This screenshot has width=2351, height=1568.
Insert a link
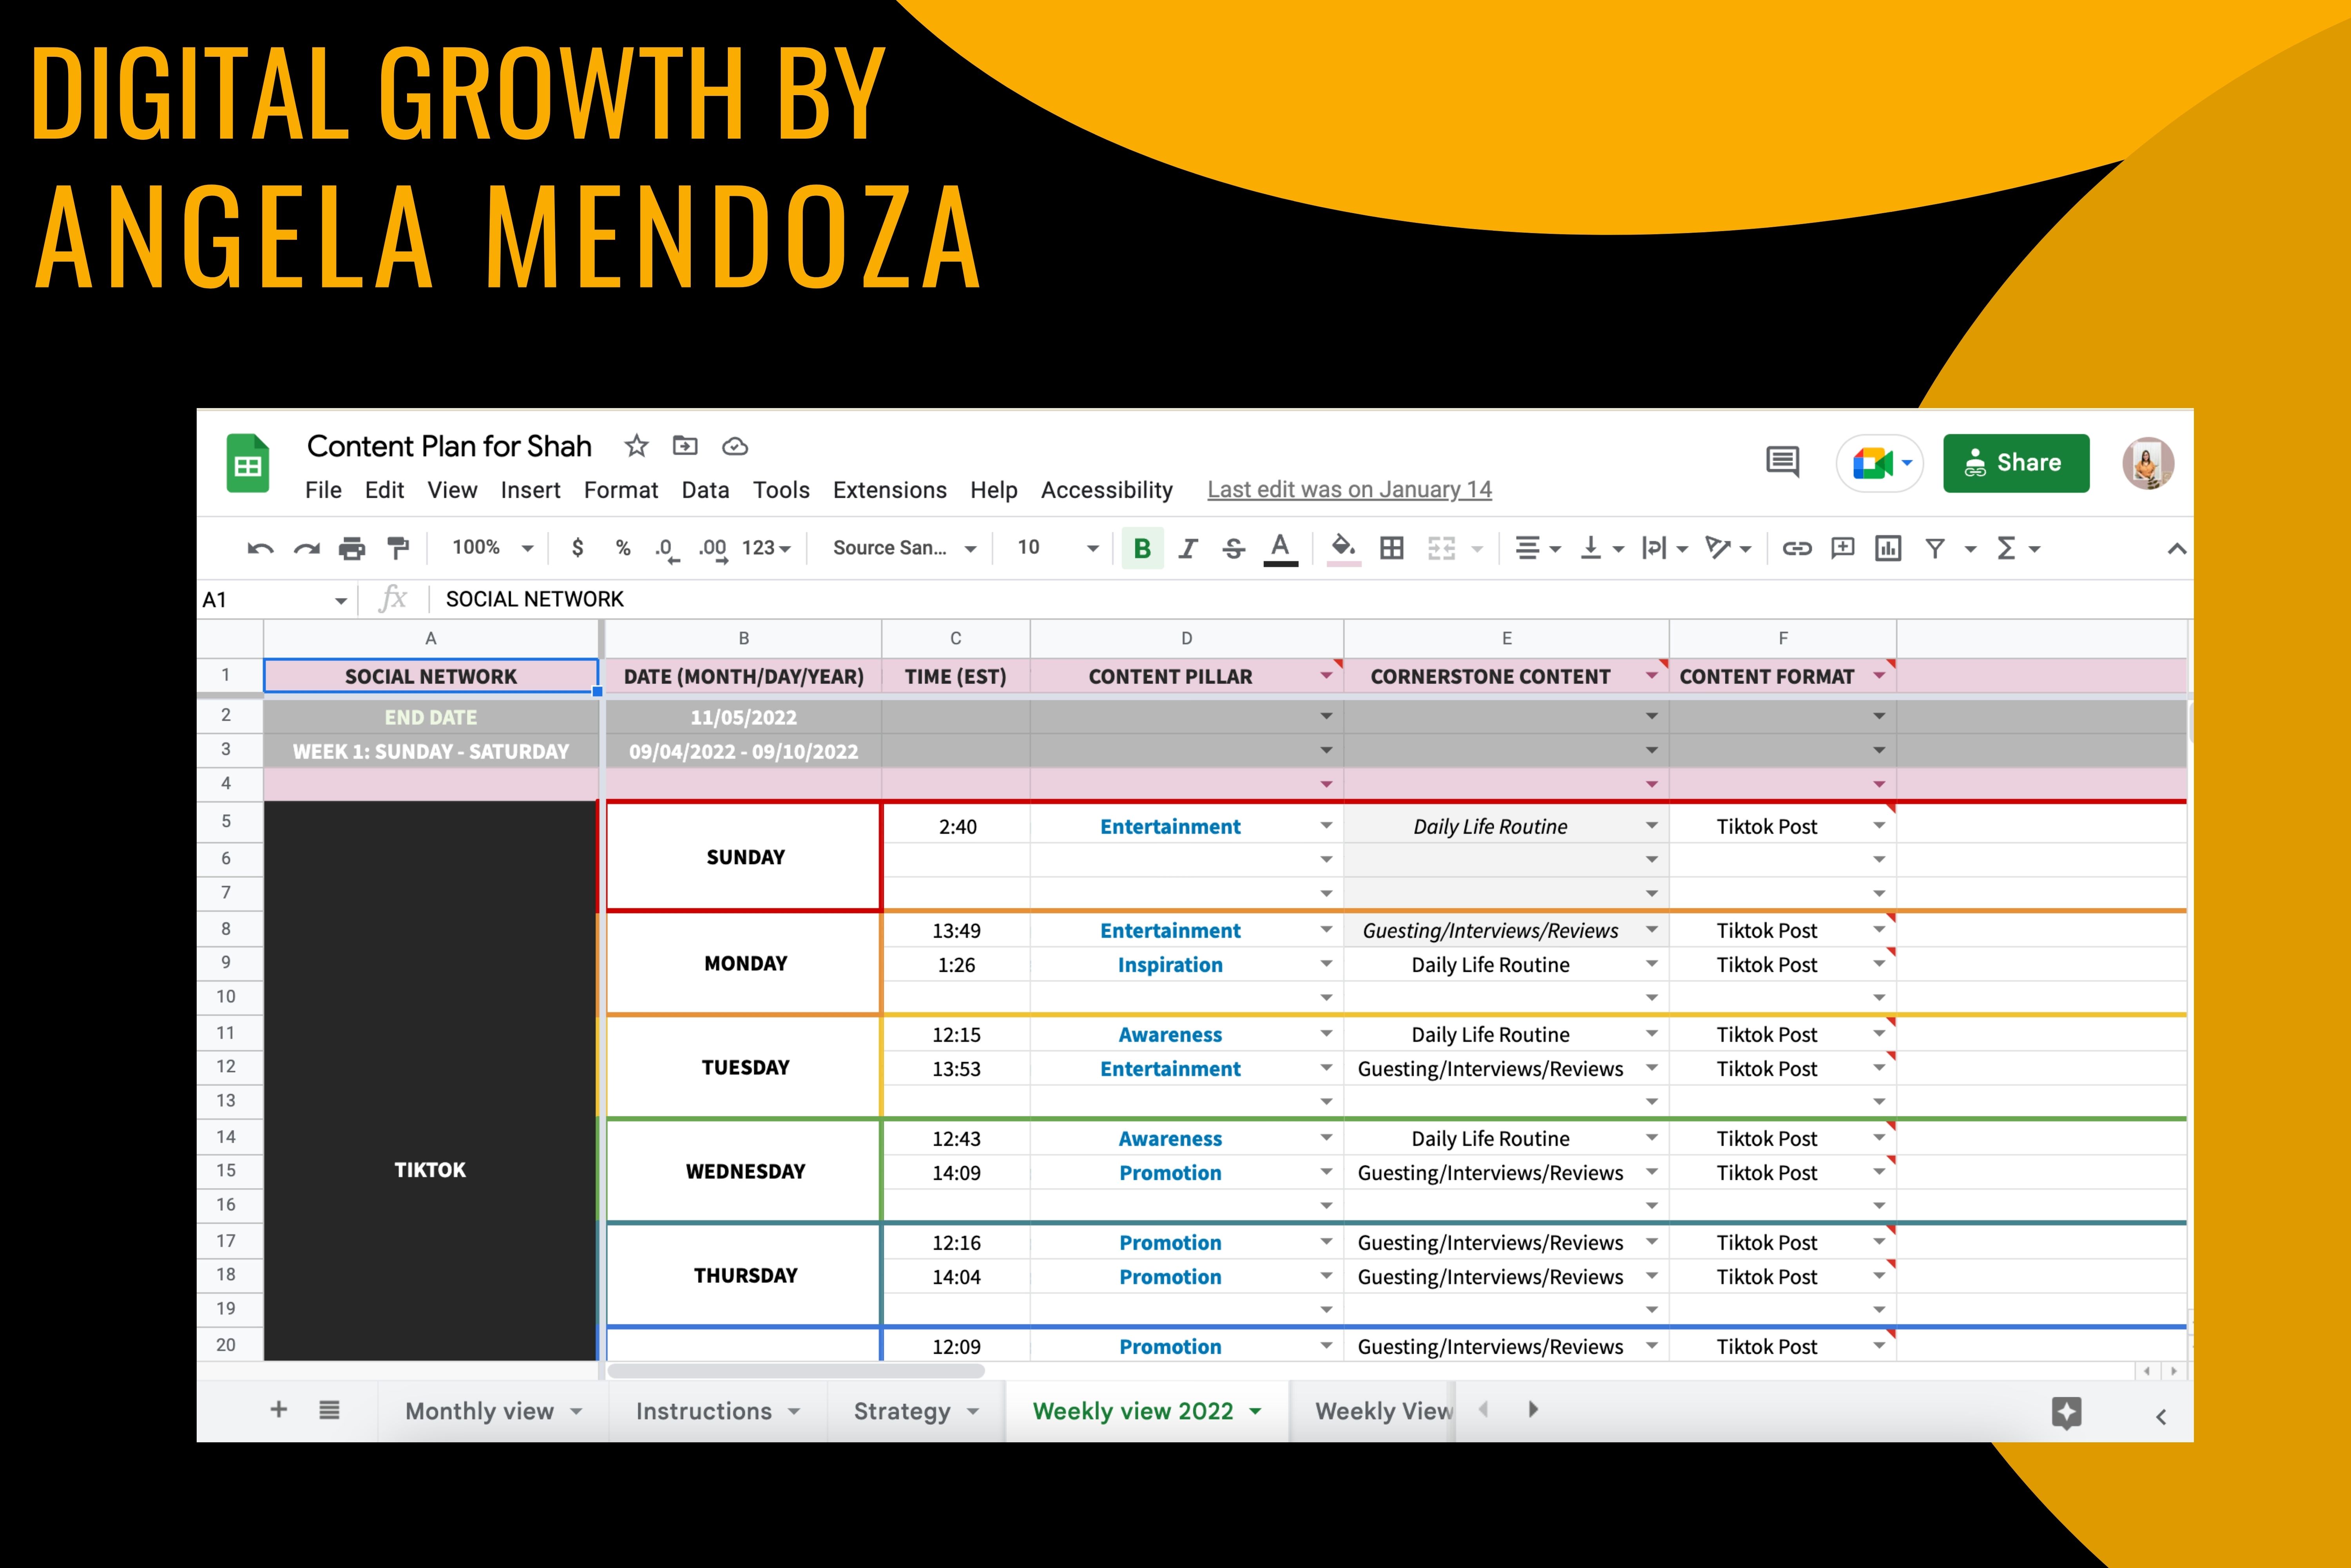tap(1797, 548)
